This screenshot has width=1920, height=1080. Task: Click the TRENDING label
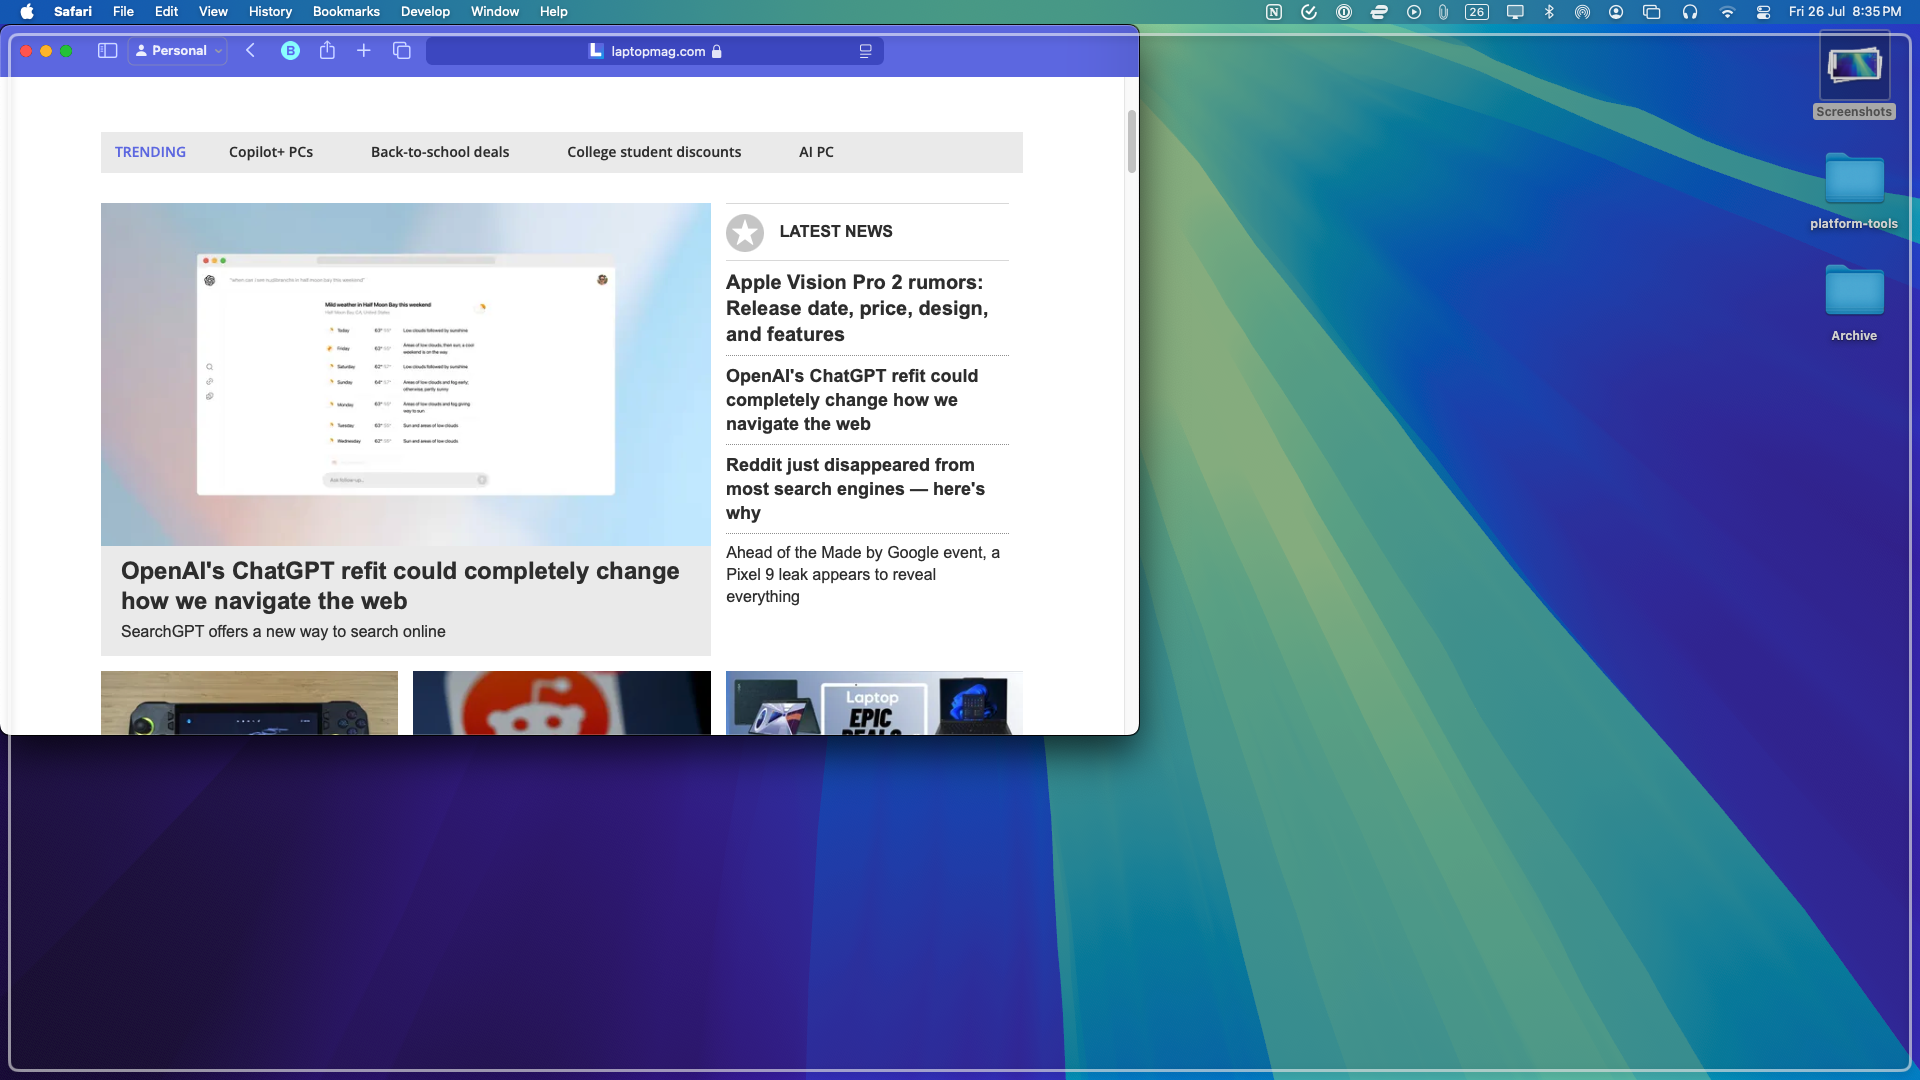click(x=150, y=152)
